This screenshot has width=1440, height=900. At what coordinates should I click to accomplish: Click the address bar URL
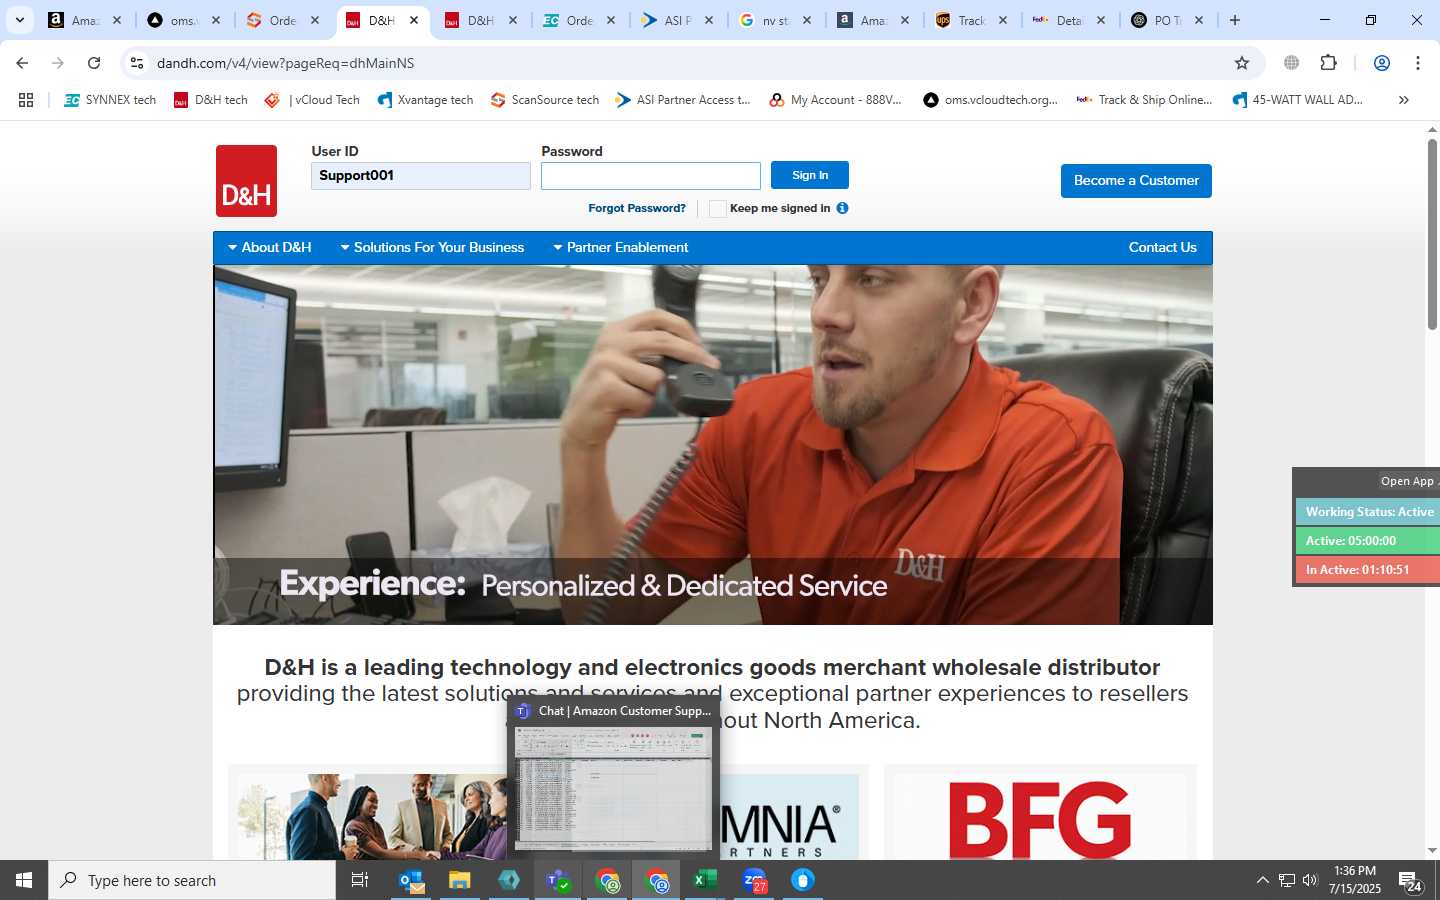tap(285, 63)
